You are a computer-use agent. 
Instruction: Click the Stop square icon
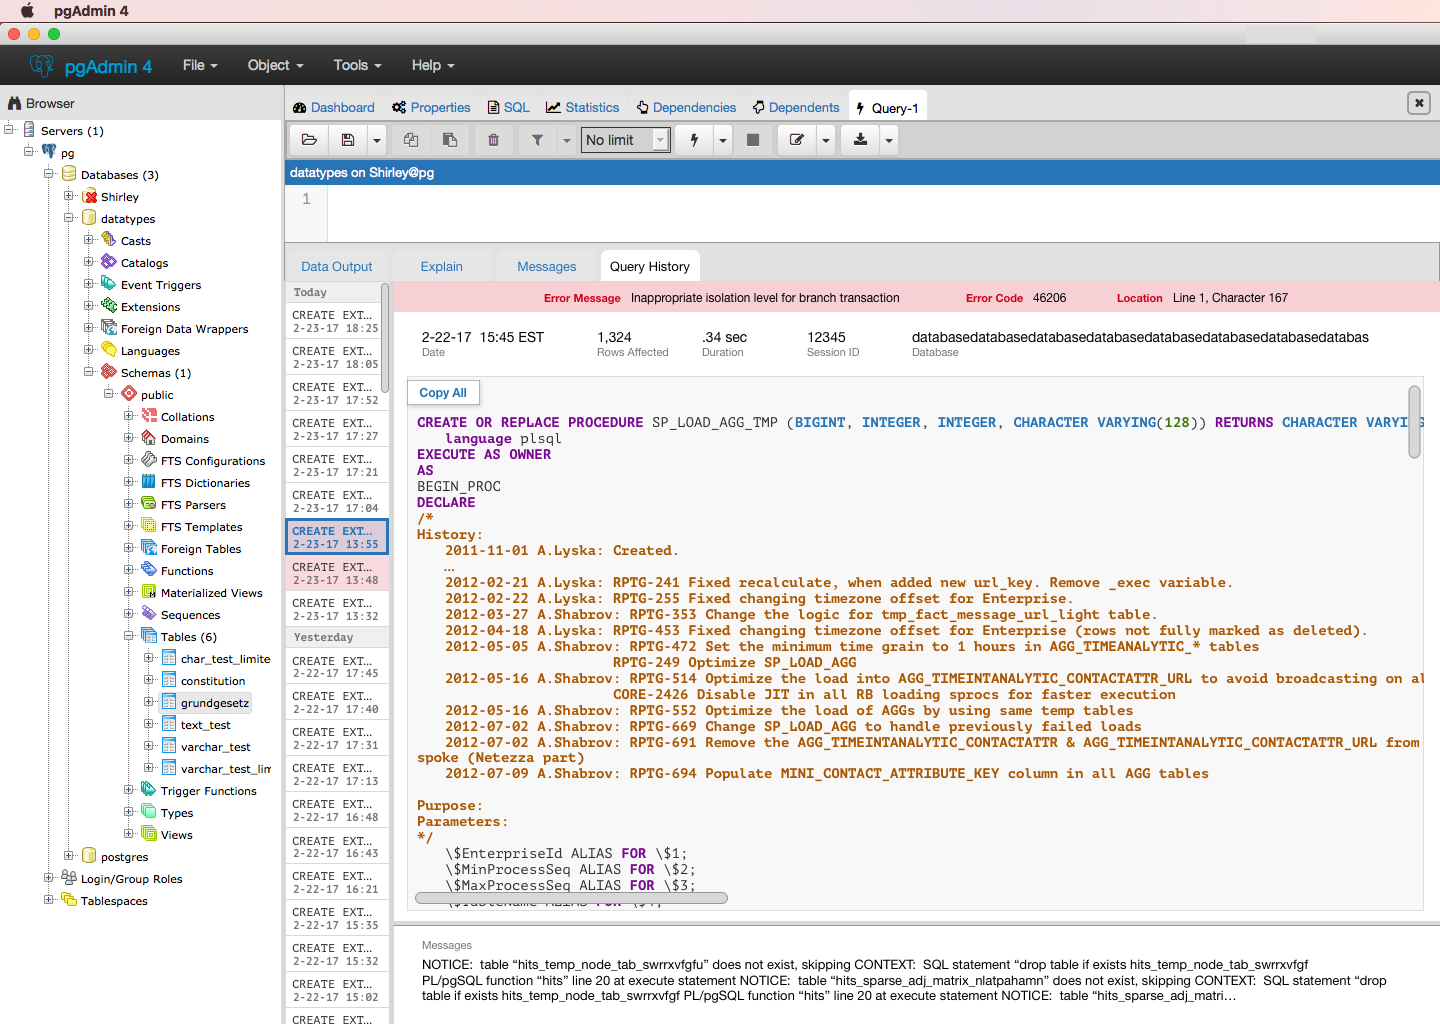tap(753, 140)
